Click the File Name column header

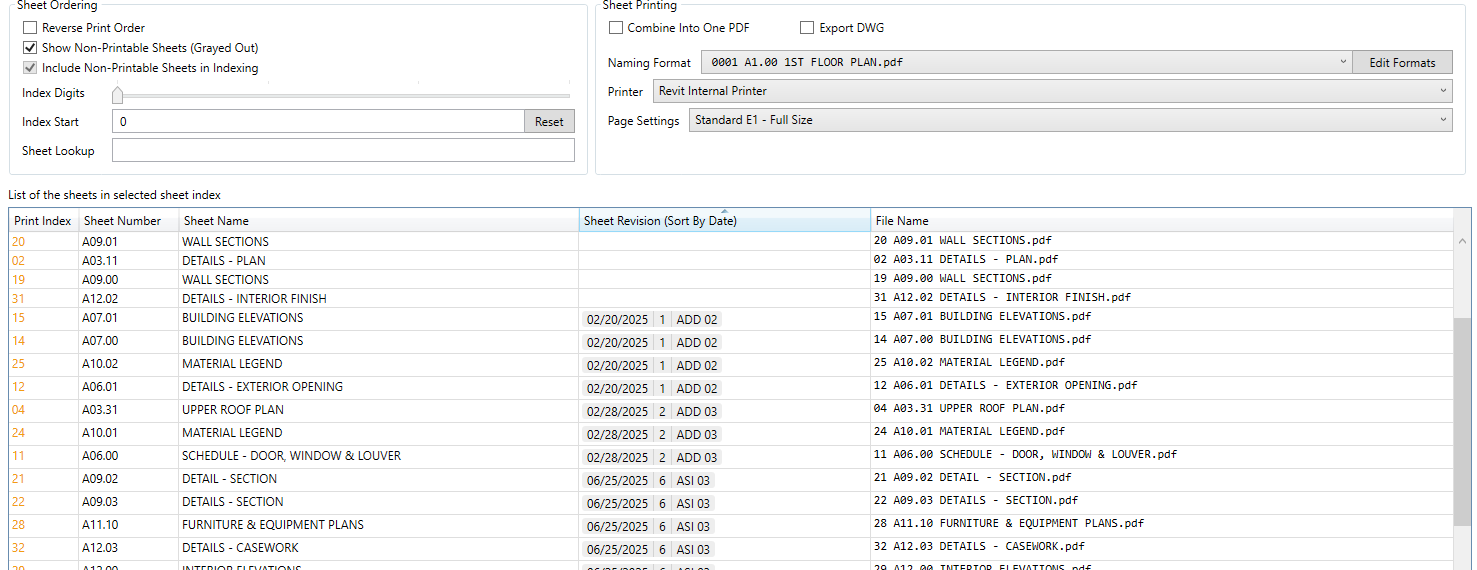(x=902, y=221)
